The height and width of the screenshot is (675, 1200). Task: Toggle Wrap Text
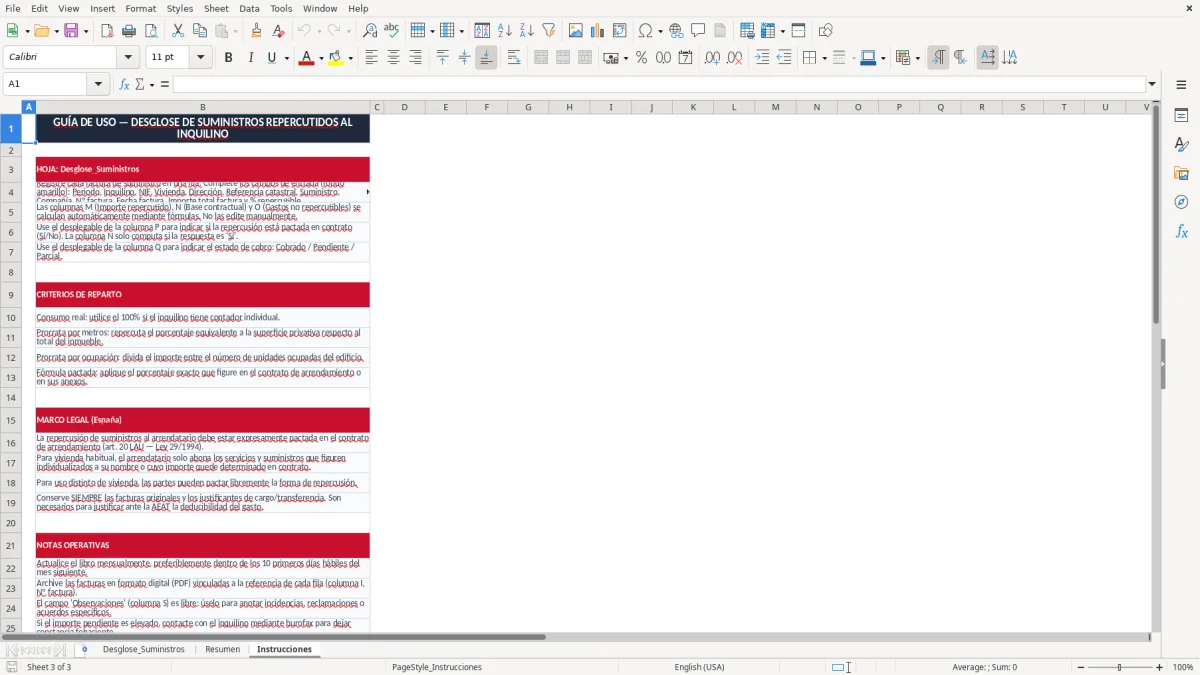point(514,58)
